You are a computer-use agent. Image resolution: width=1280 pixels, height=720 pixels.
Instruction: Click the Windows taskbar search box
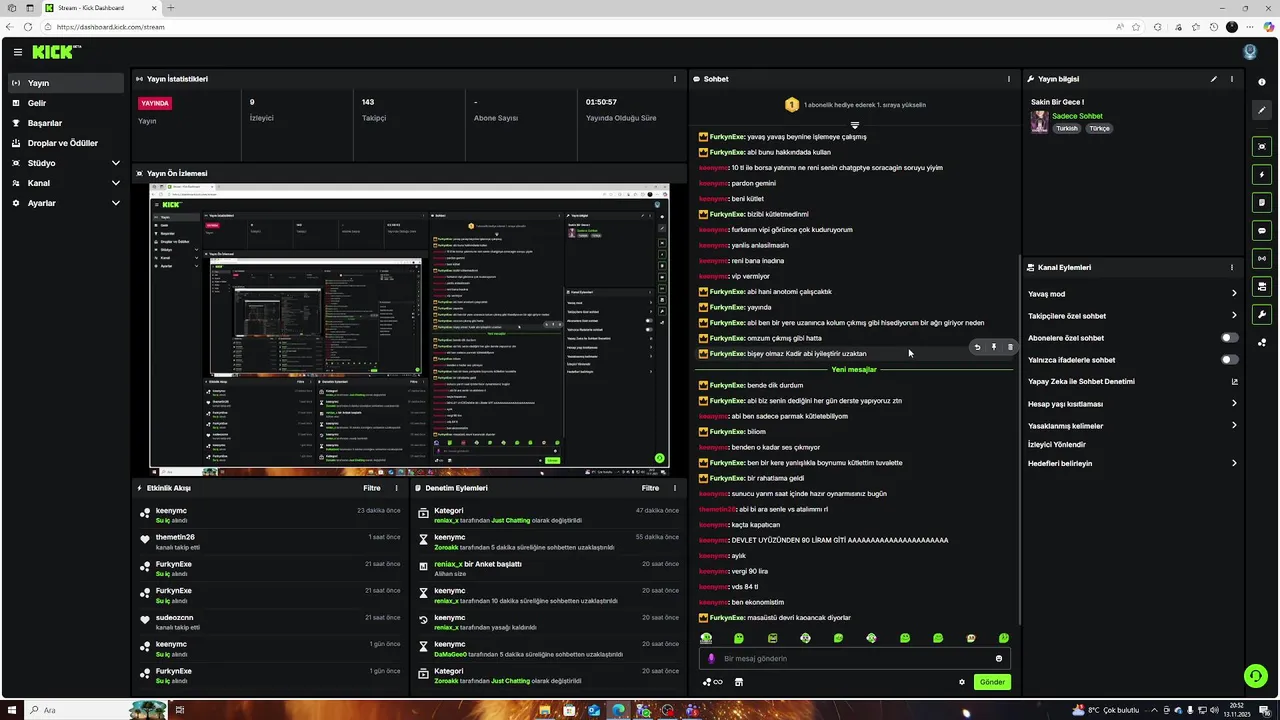pyautogui.click(x=75, y=710)
